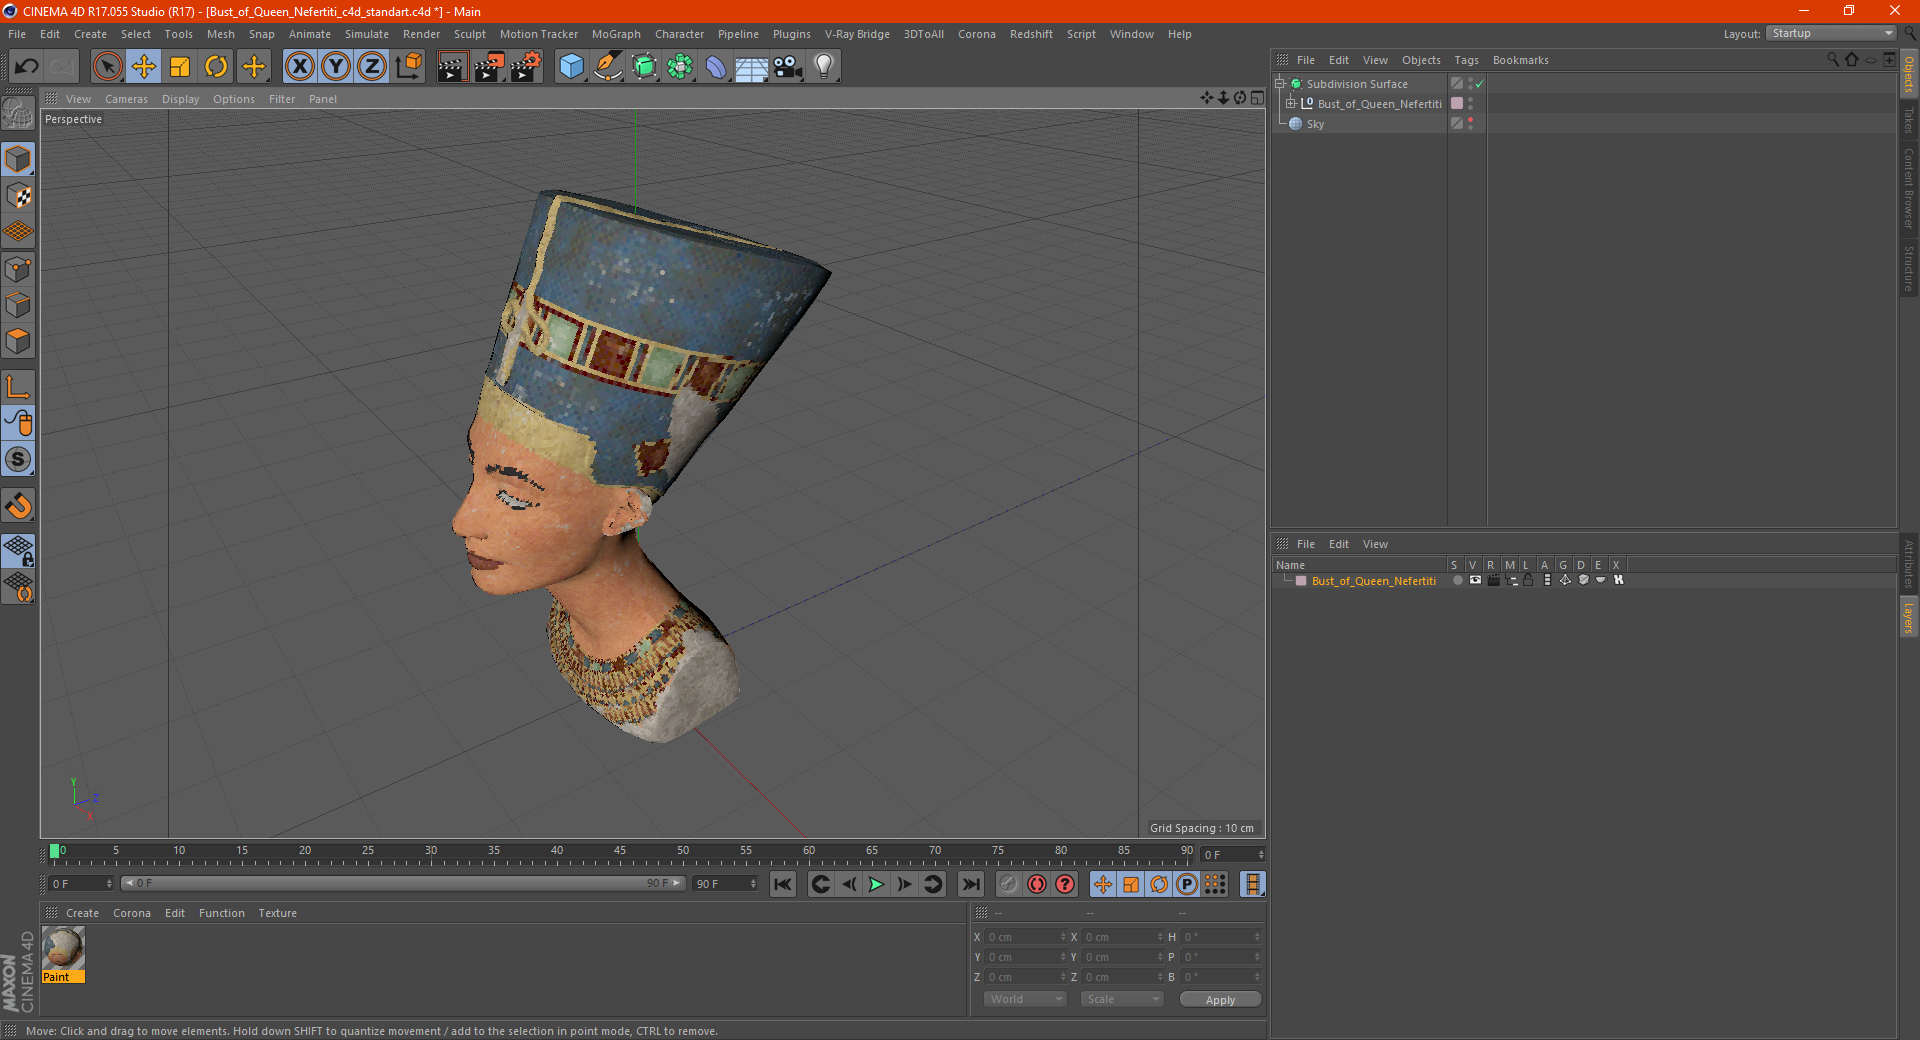The height and width of the screenshot is (1040, 1920).
Task: Open the Layers side tab
Action: [x=1909, y=617]
